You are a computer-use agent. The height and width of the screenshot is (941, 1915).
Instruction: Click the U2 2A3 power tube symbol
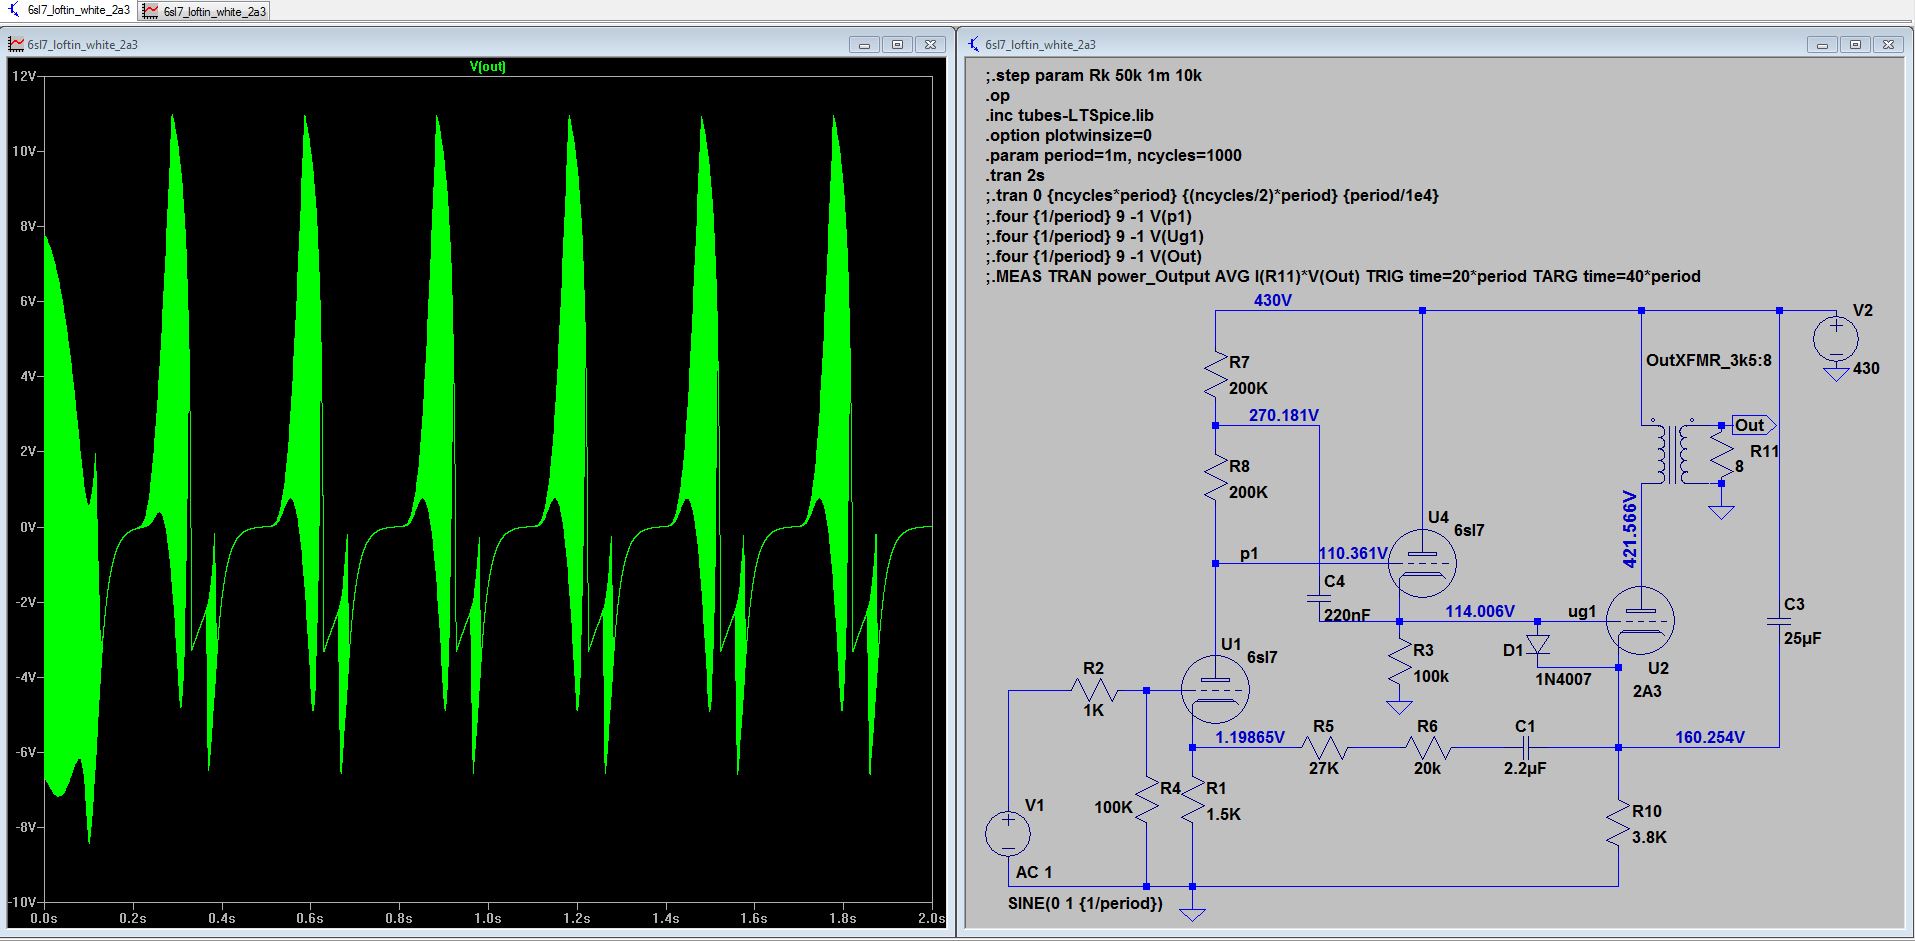(1640, 621)
